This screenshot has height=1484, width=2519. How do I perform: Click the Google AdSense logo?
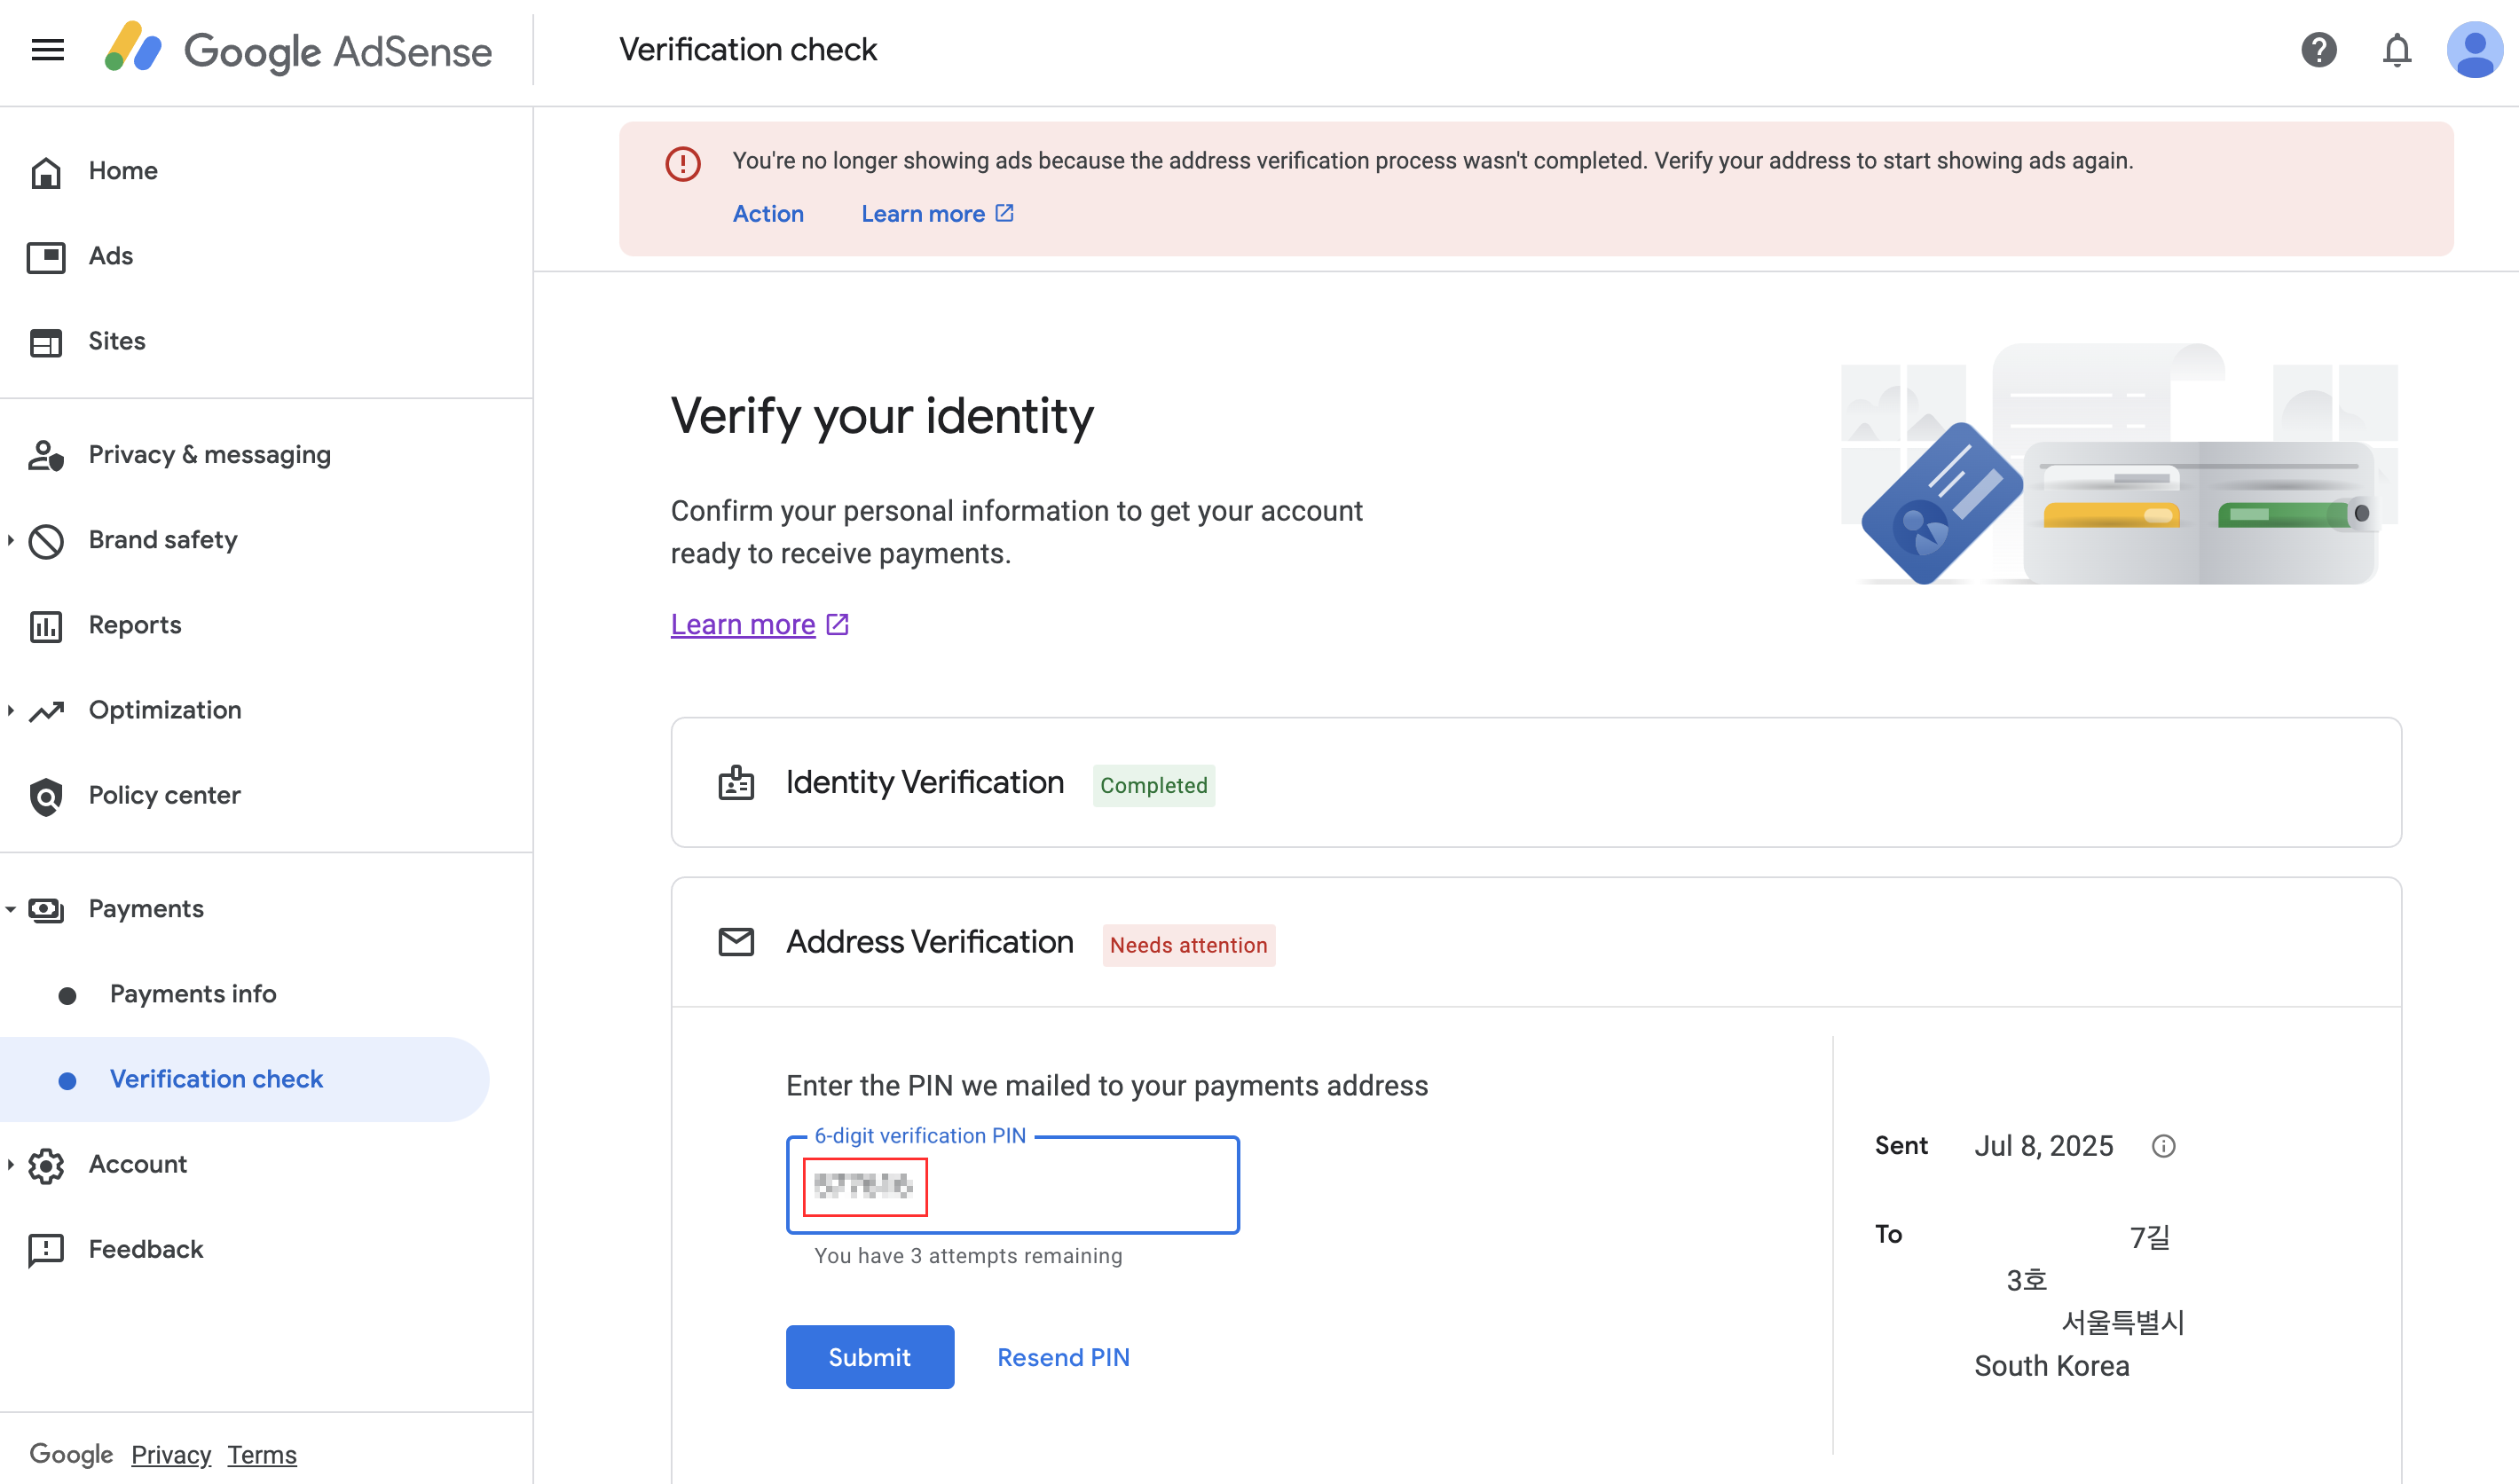pos(298,50)
